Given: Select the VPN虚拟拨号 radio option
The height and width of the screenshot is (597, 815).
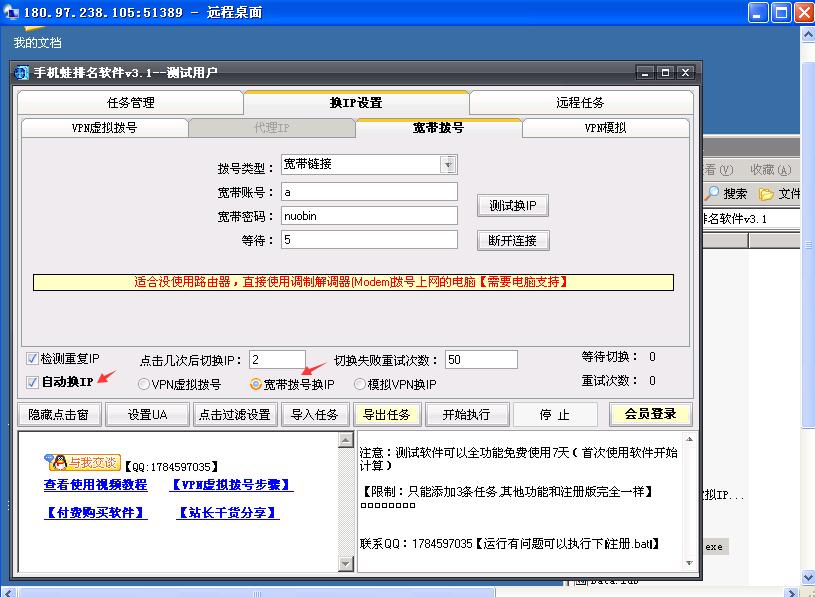Looking at the screenshot, I should [144, 384].
